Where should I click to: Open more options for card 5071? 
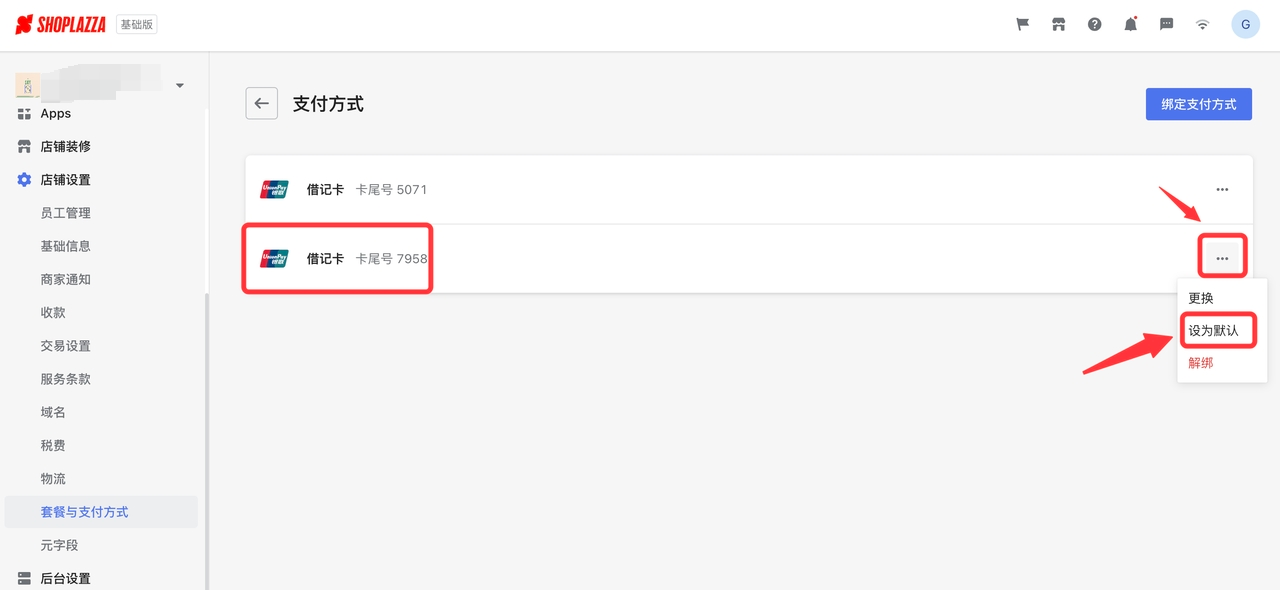coord(1222,189)
